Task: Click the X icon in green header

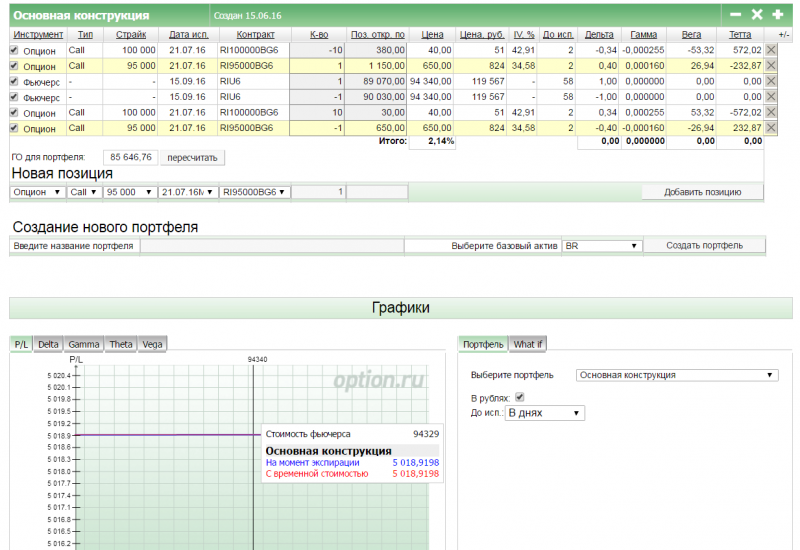Action: (x=757, y=15)
